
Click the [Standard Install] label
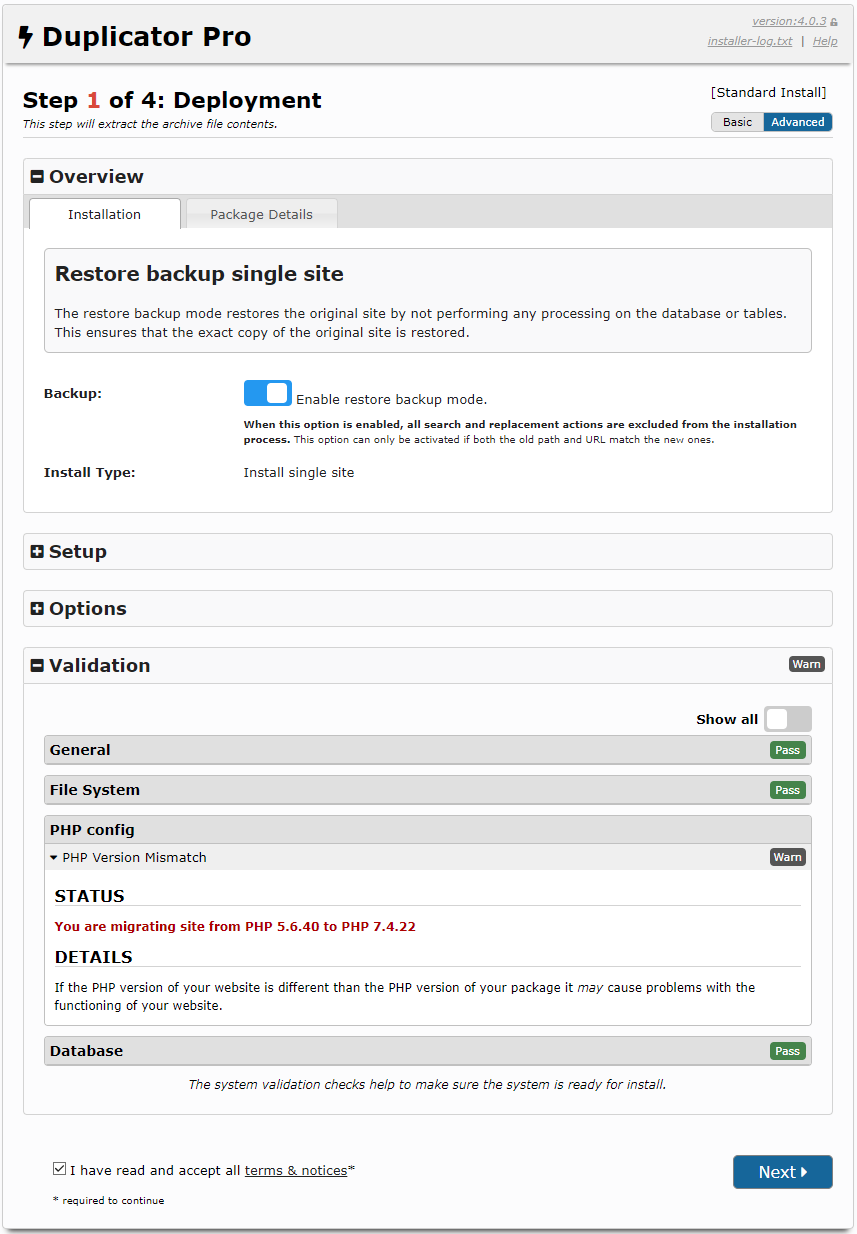[769, 92]
